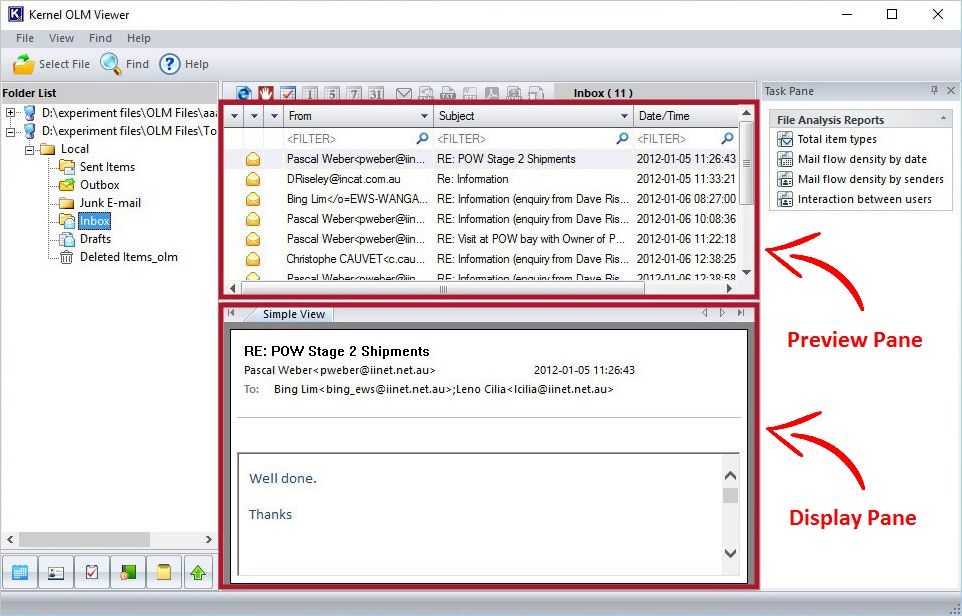Click the envelope icon in the list toolbar
Viewport: 962px width, 616px height.
[404, 93]
